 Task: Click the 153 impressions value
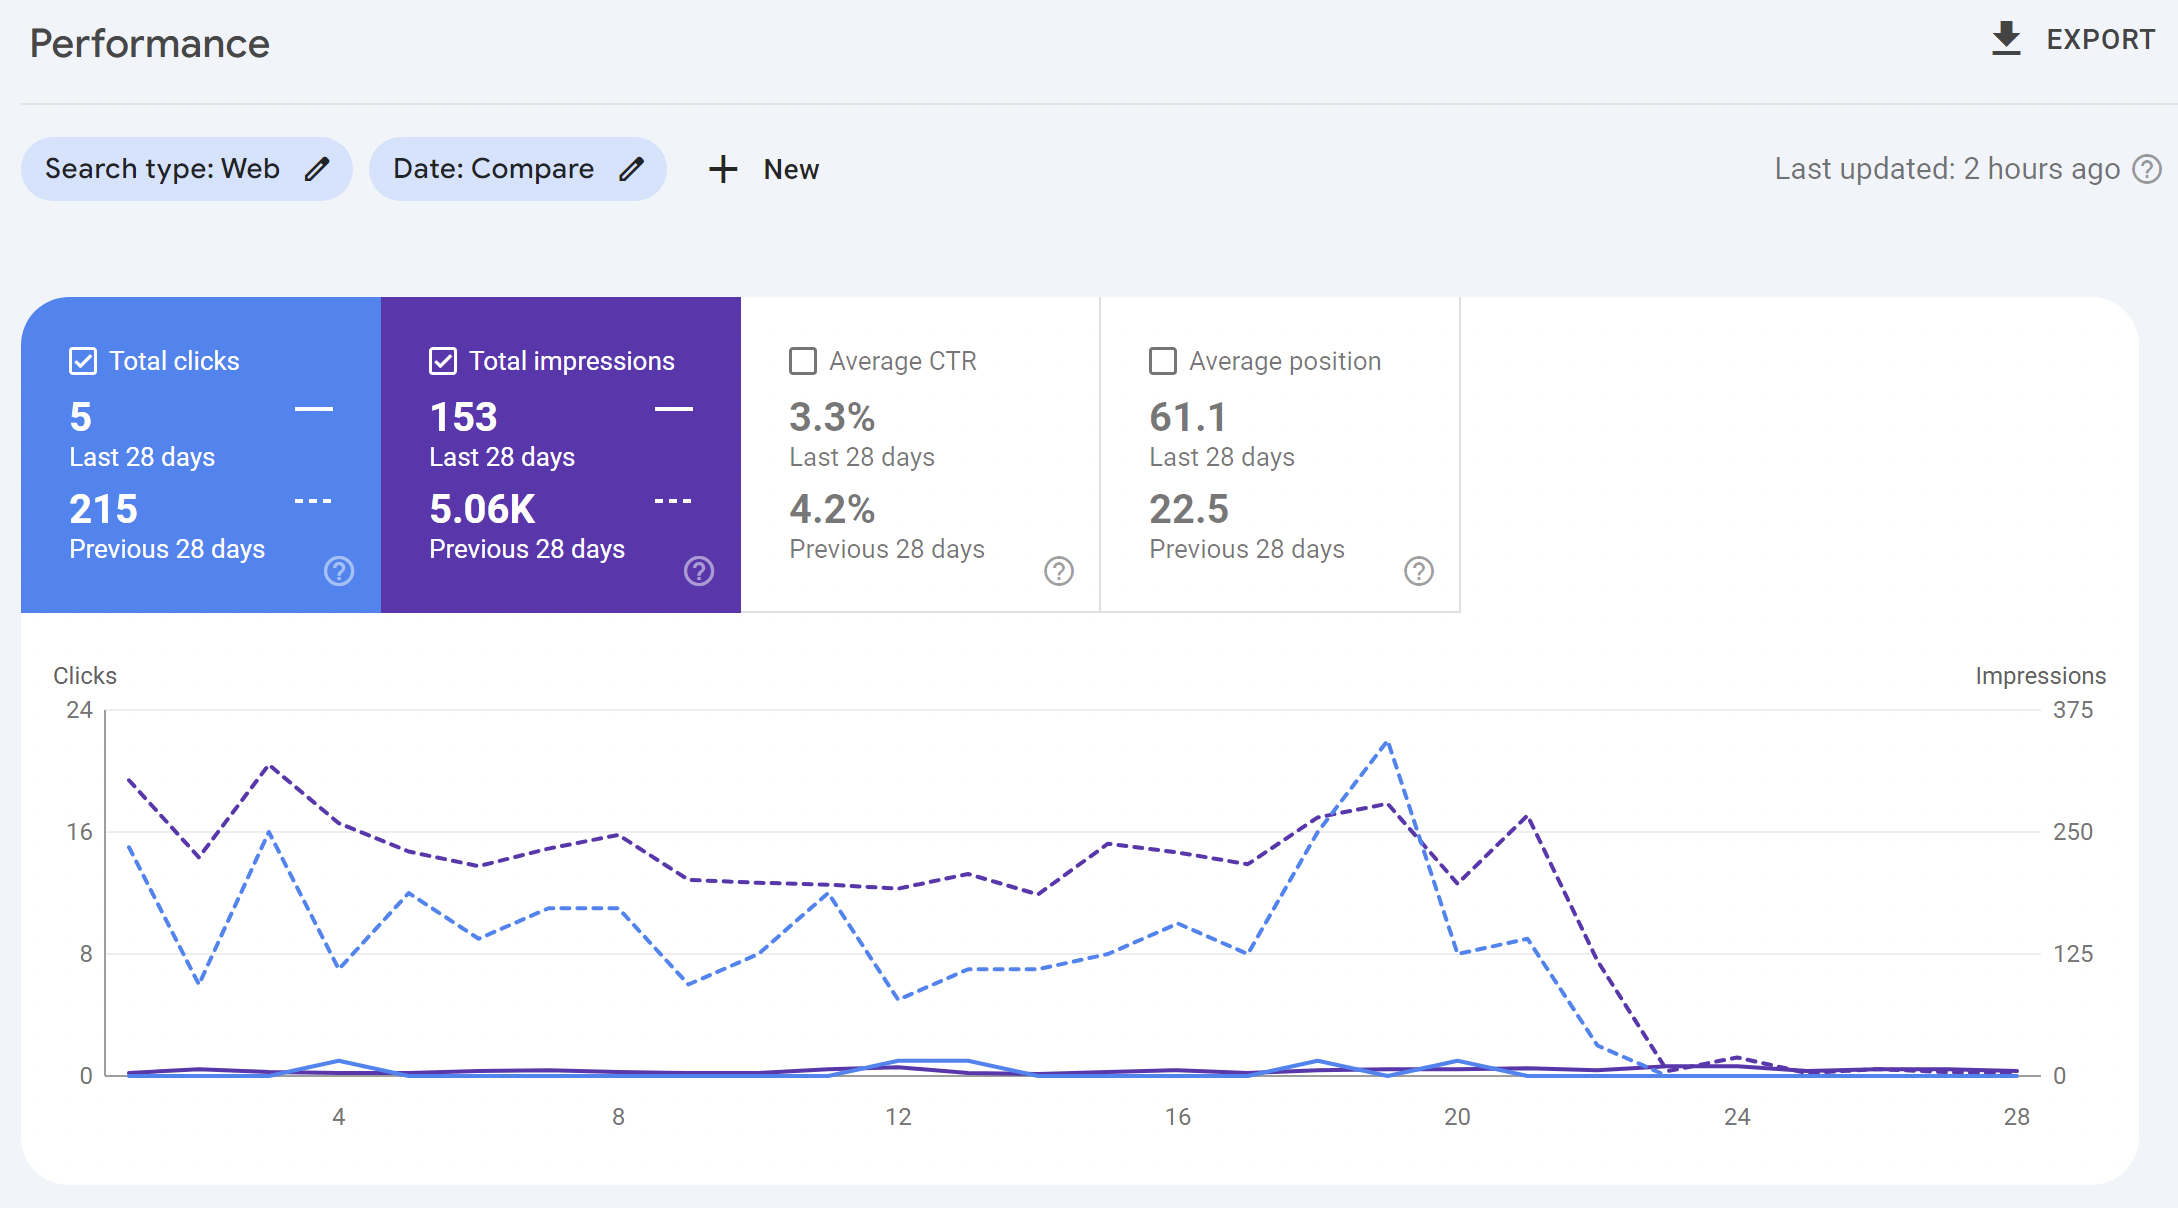[463, 417]
